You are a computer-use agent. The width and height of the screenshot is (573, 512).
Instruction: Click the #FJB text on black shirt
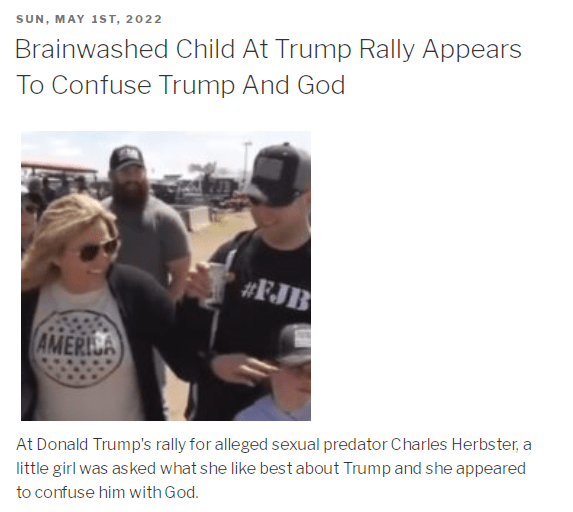tap(275, 297)
